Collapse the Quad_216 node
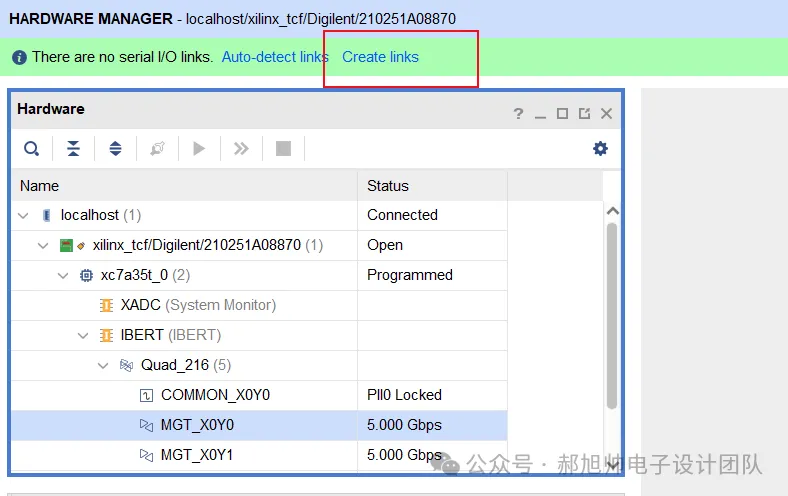This screenshot has height=496, width=788. point(103,365)
